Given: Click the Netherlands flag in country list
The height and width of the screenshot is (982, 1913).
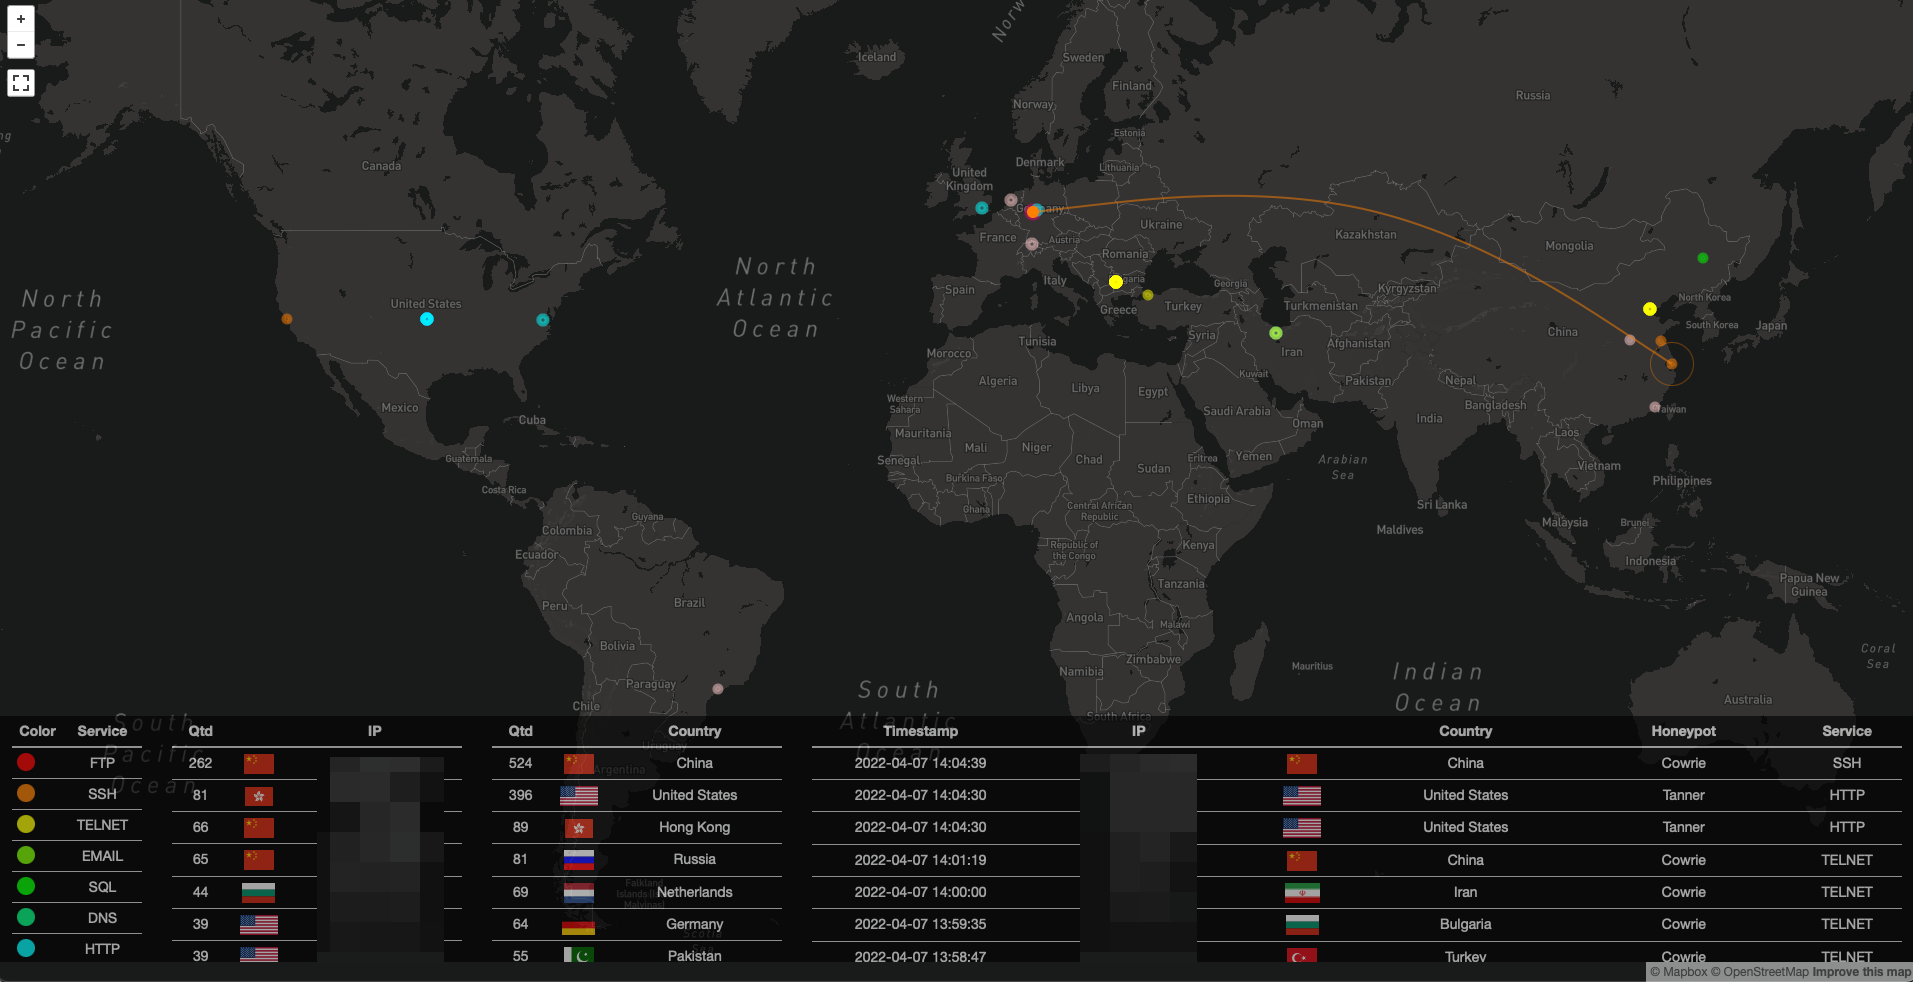Looking at the screenshot, I should click(x=578, y=892).
